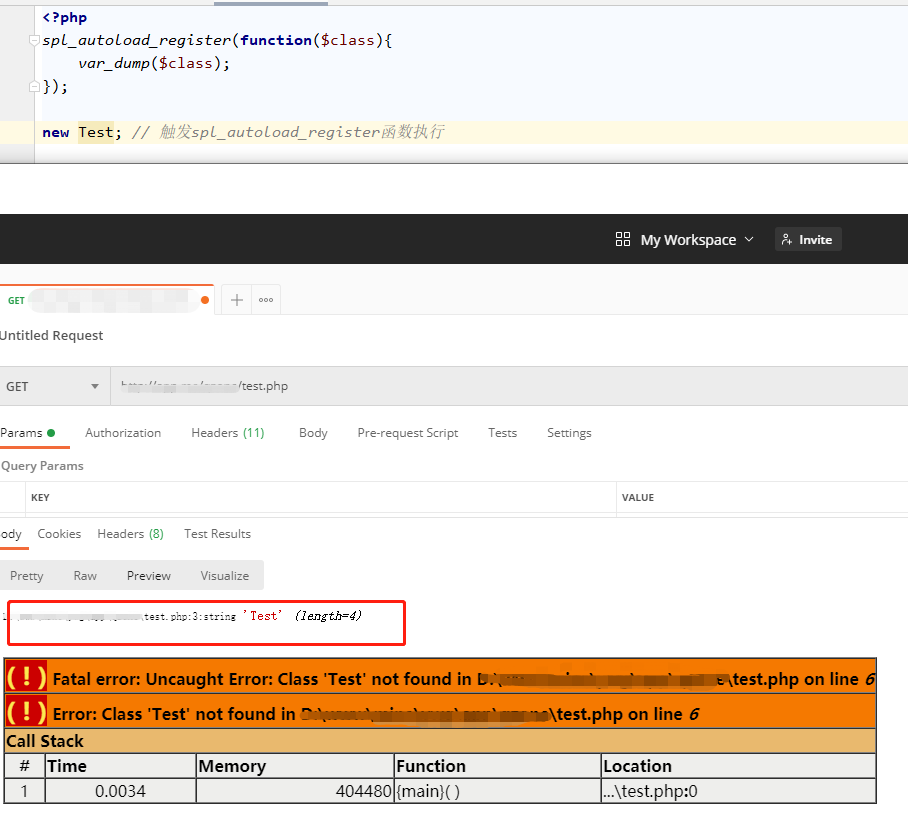The height and width of the screenshot is (818, 908).
Task: Select the Visualize response view
Action: coord(224,575)
